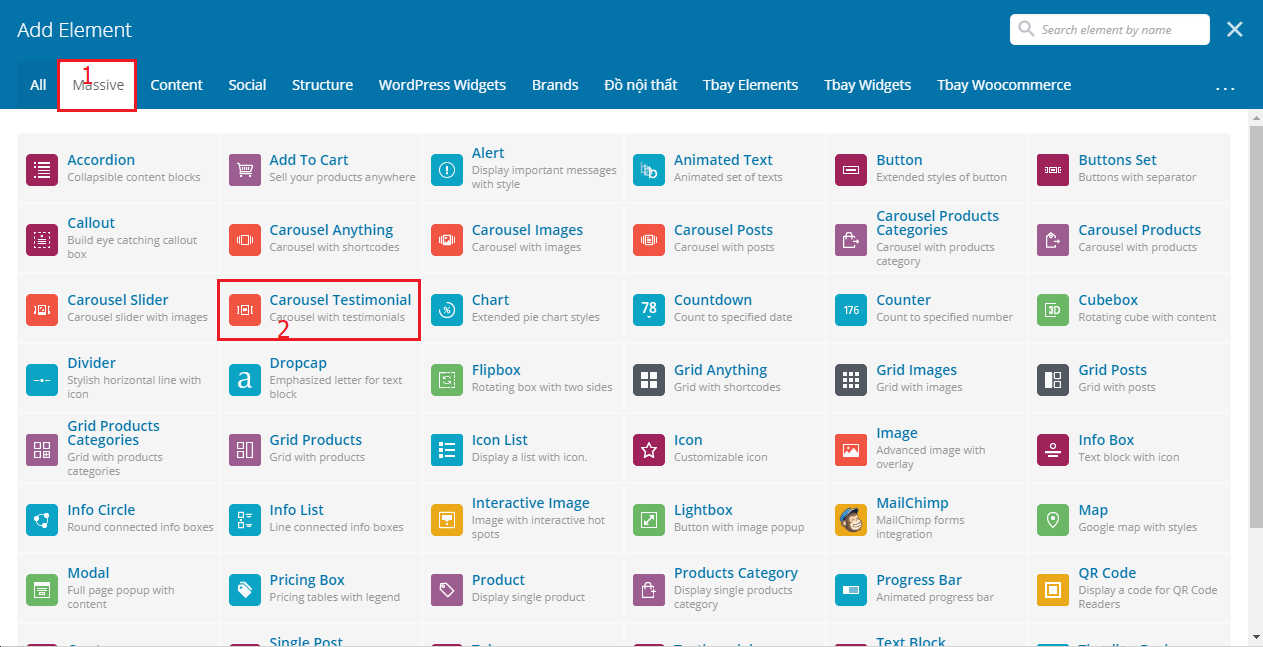Choose the Grid Products element
Viewport: 1263px width, 647px height.
pos(319,450)
